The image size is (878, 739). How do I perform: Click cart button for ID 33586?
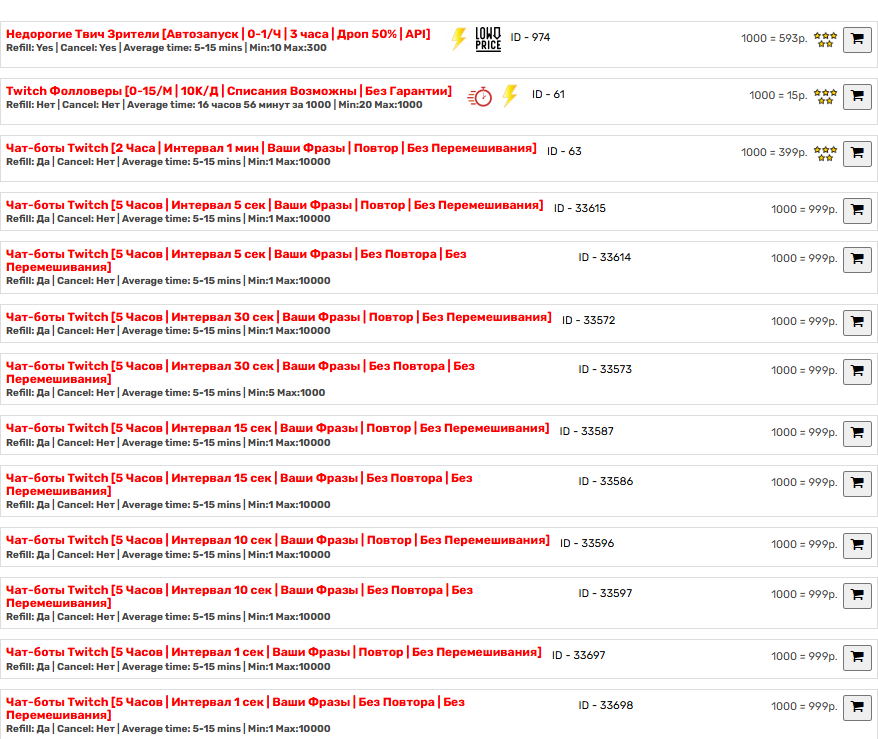(857, 484)
